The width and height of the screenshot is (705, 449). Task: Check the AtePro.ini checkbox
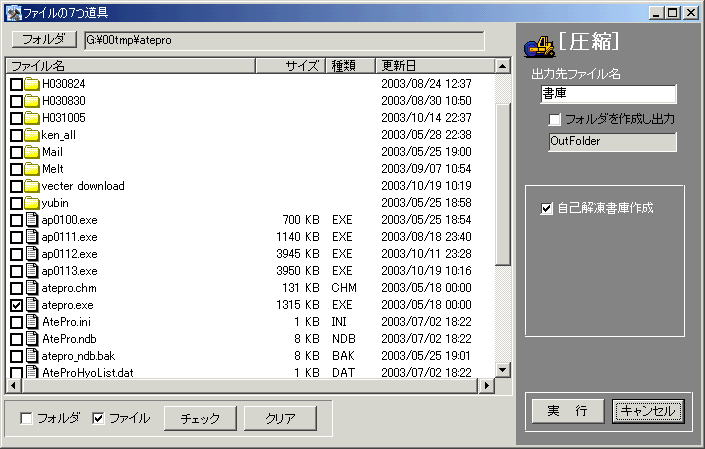[16, 322]
